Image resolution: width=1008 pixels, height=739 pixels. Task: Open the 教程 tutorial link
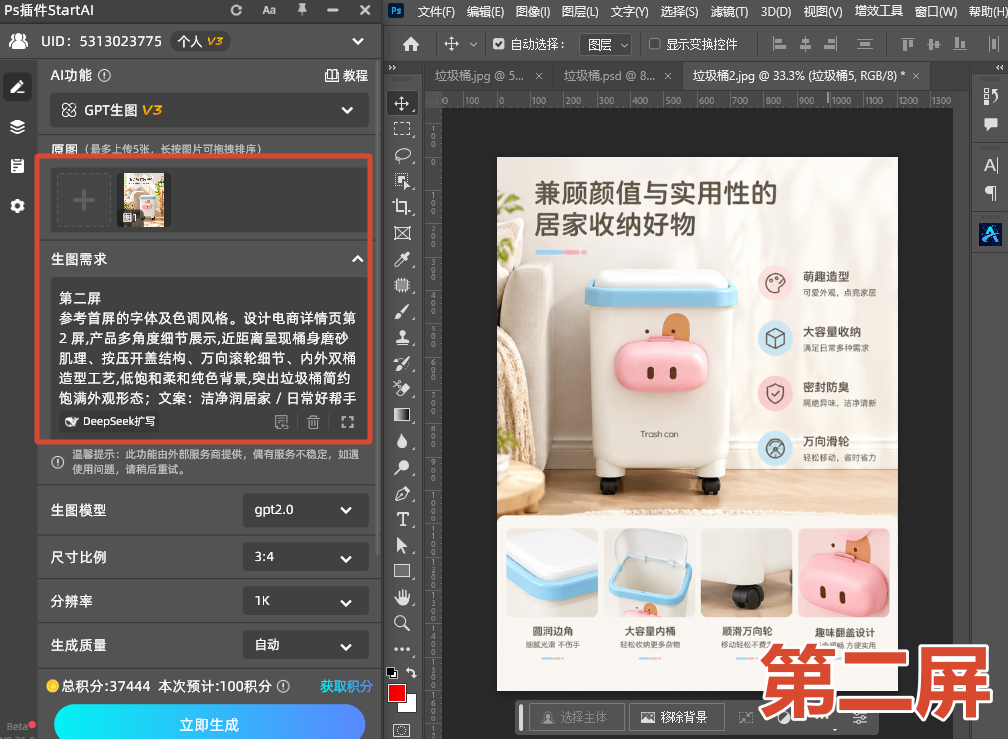tap(346, 75)
